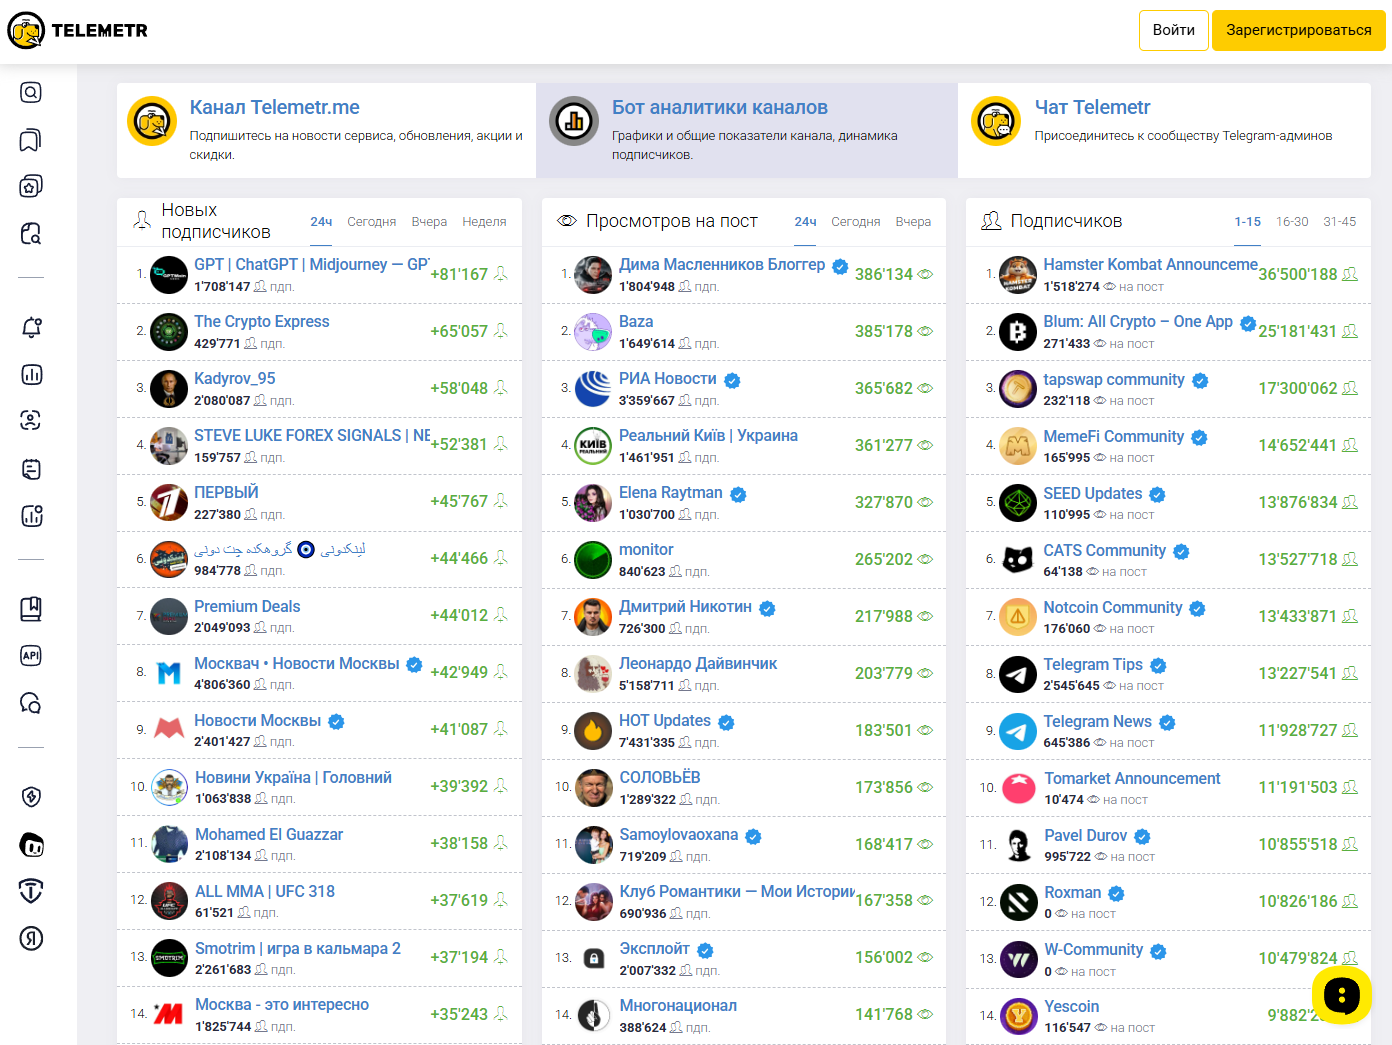The image size is (1392, 1045).
Task: Click the eye icon beside Просмотров на пост
Action: (x=567, y=221)
